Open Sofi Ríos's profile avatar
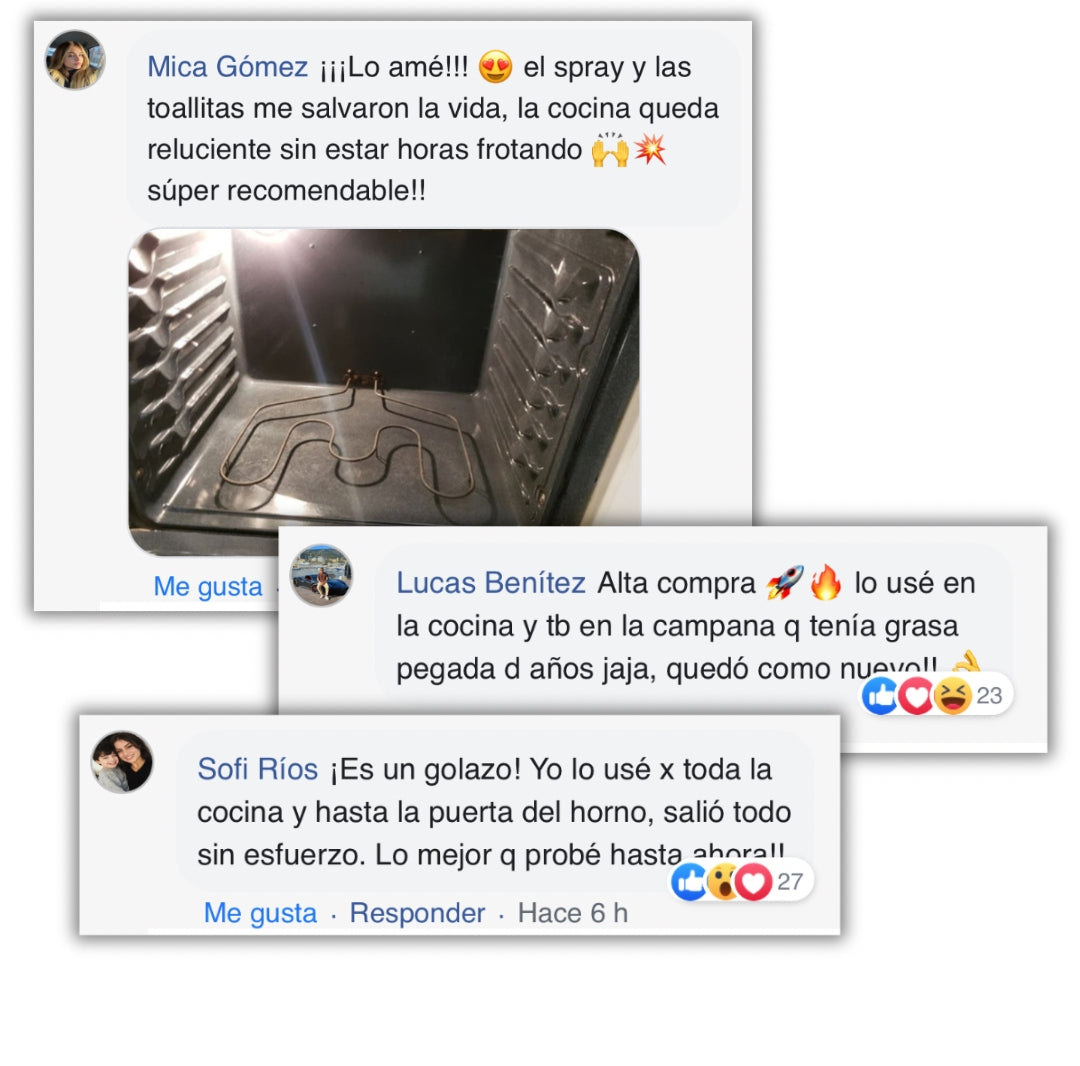1080x1066 pixels. tap(123, 762)
